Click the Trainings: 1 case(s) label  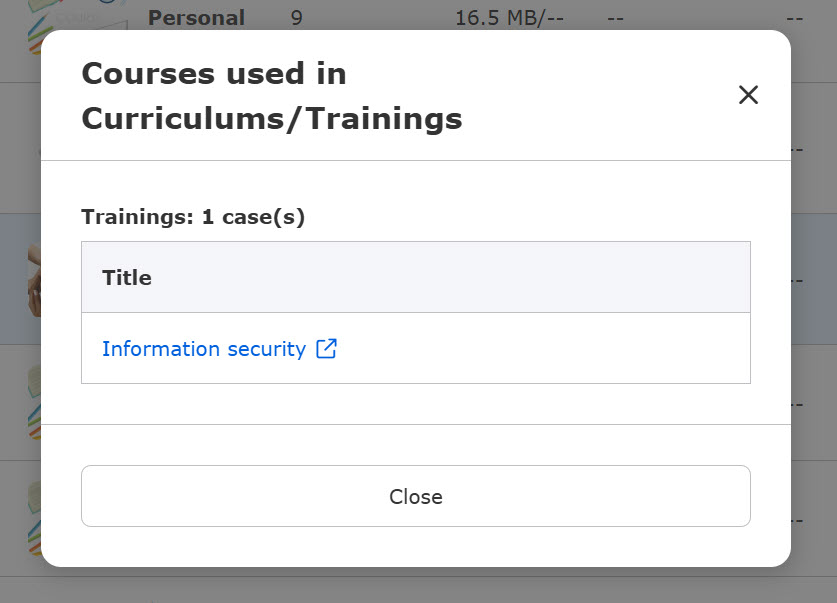(193, 217)
